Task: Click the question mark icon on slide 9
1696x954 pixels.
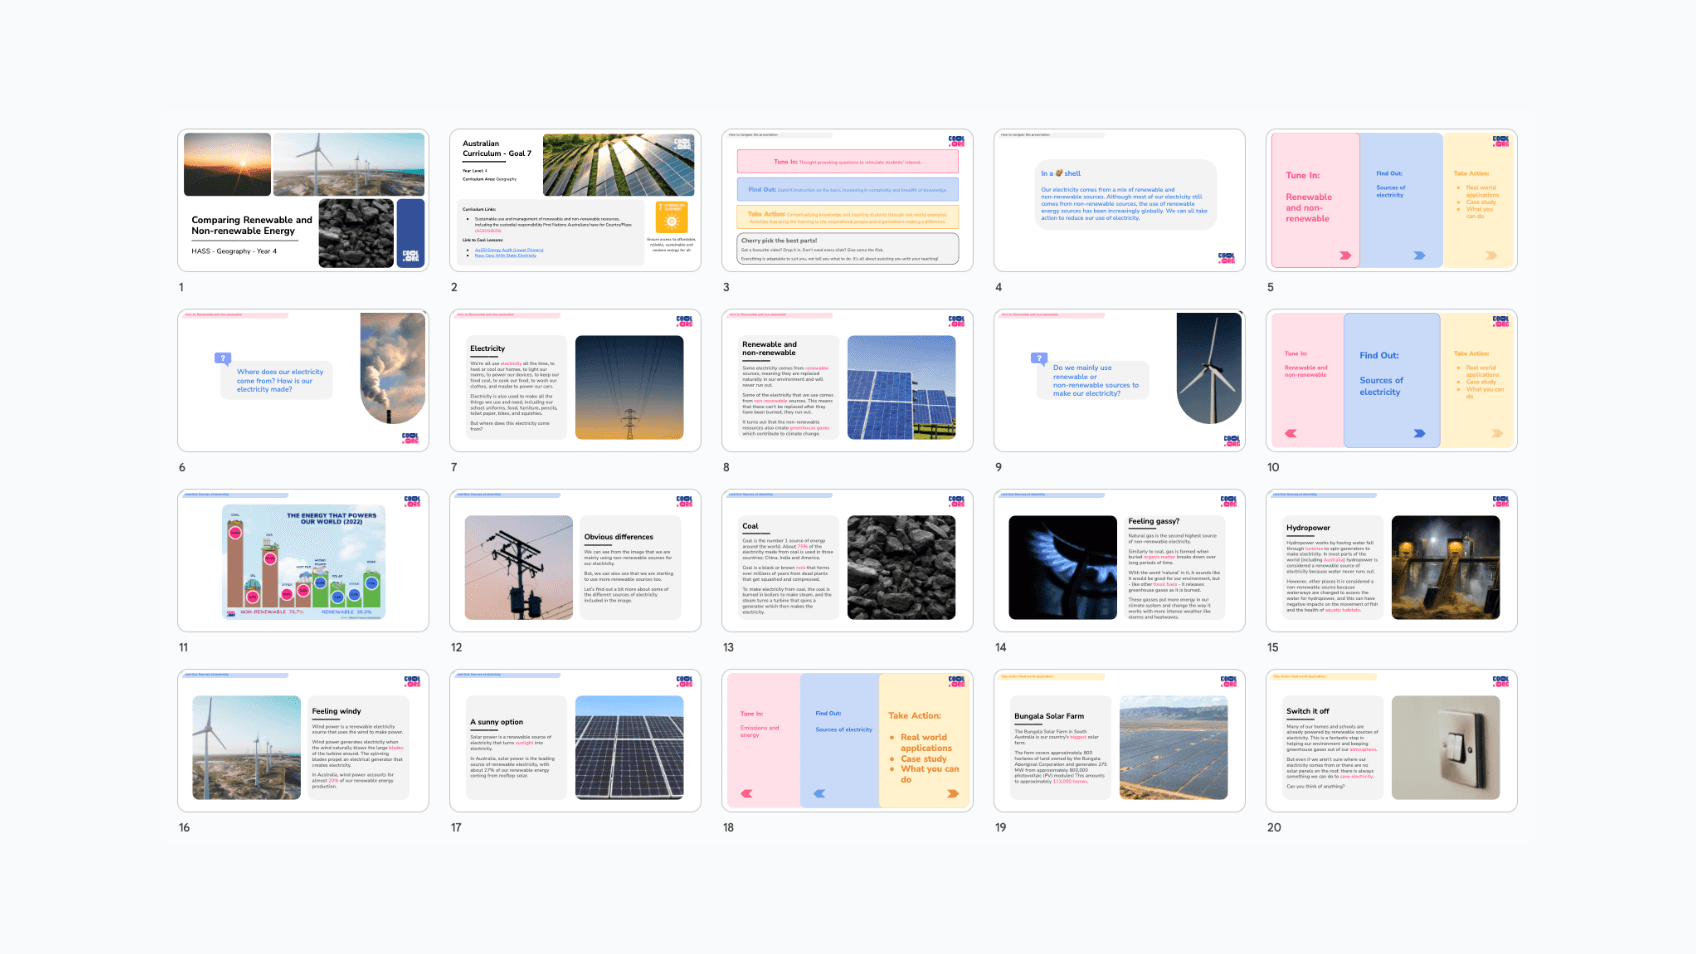Action: tap(1039, 358)
